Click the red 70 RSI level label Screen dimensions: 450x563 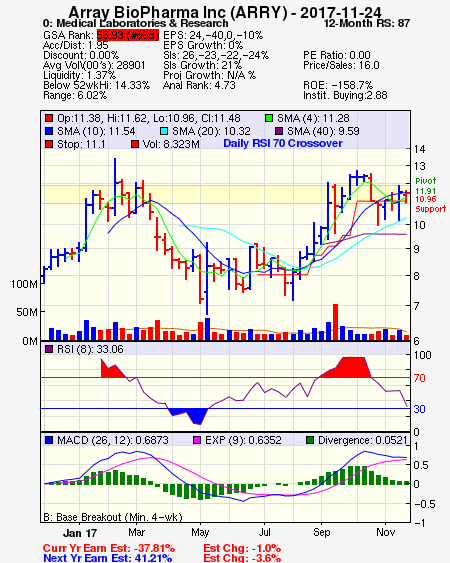coord(419,378)
